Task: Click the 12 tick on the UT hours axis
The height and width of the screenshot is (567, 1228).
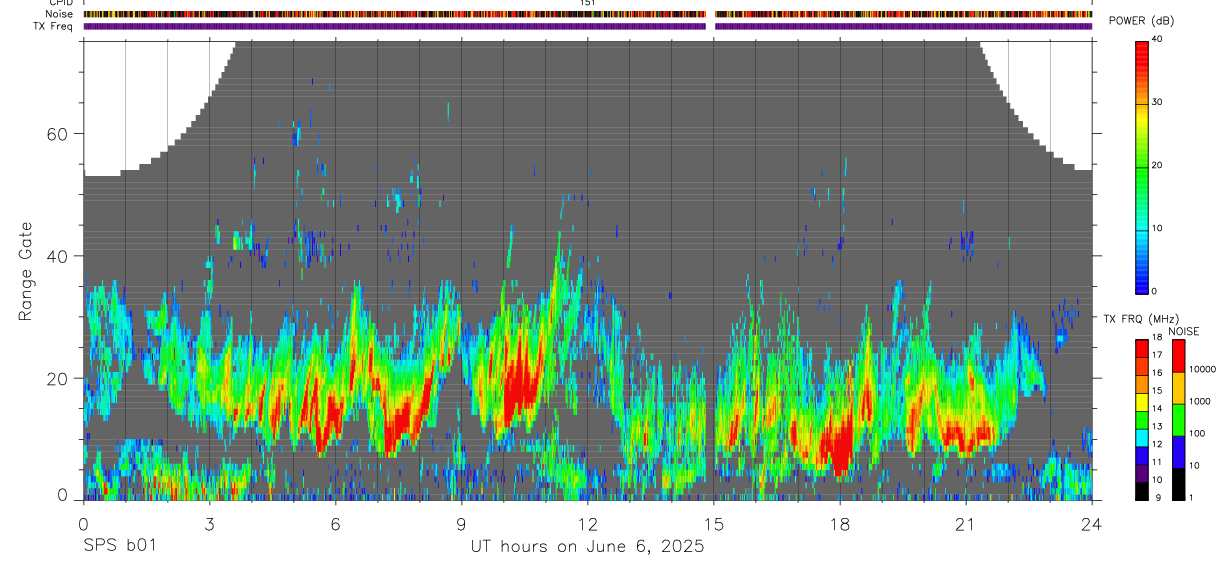Action: [x=588, y=523]
